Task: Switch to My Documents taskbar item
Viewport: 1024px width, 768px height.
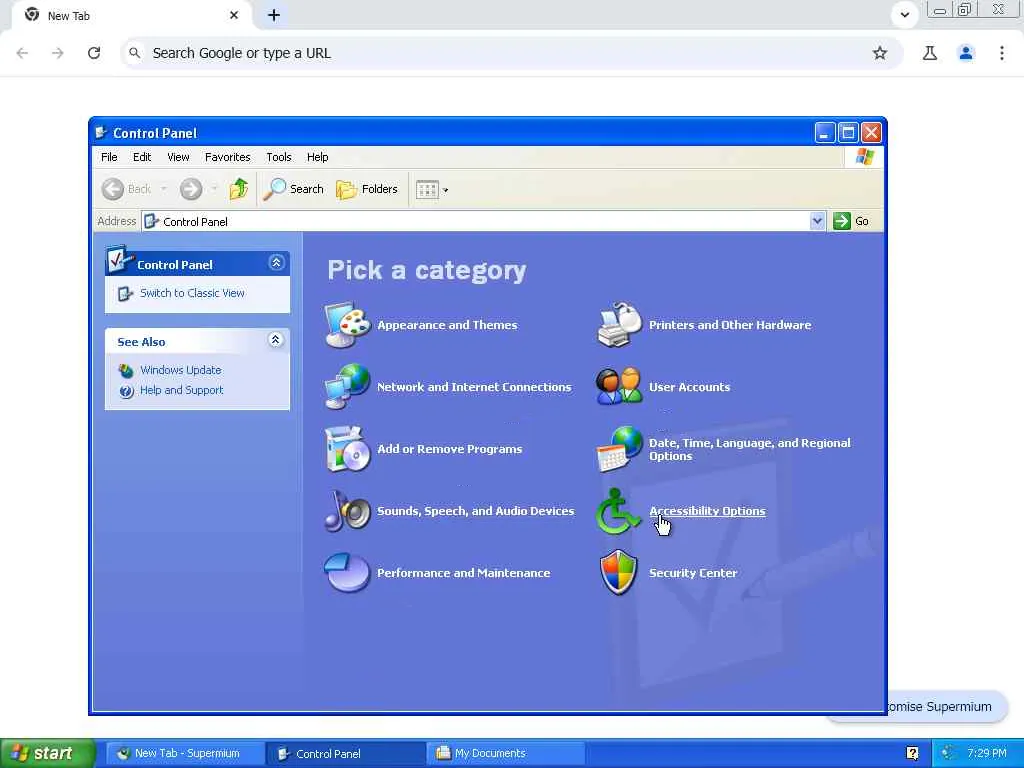Action: tap(505, 753)
